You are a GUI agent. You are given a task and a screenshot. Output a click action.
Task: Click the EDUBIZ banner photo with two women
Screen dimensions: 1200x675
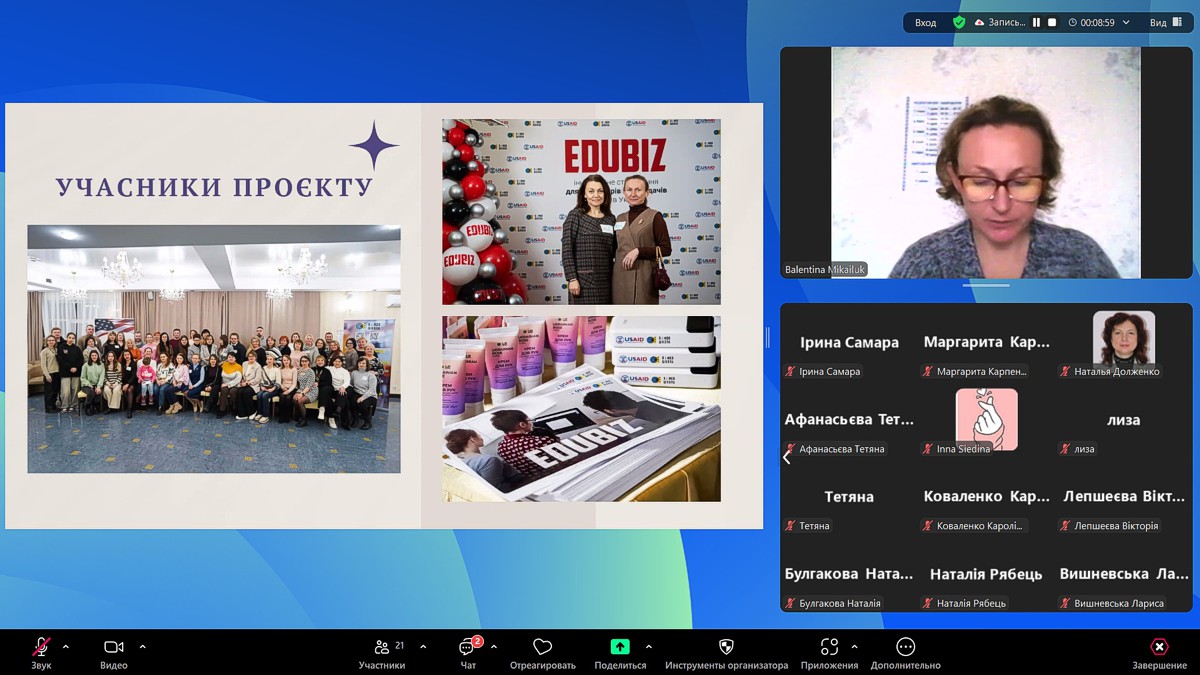(581, 212)
